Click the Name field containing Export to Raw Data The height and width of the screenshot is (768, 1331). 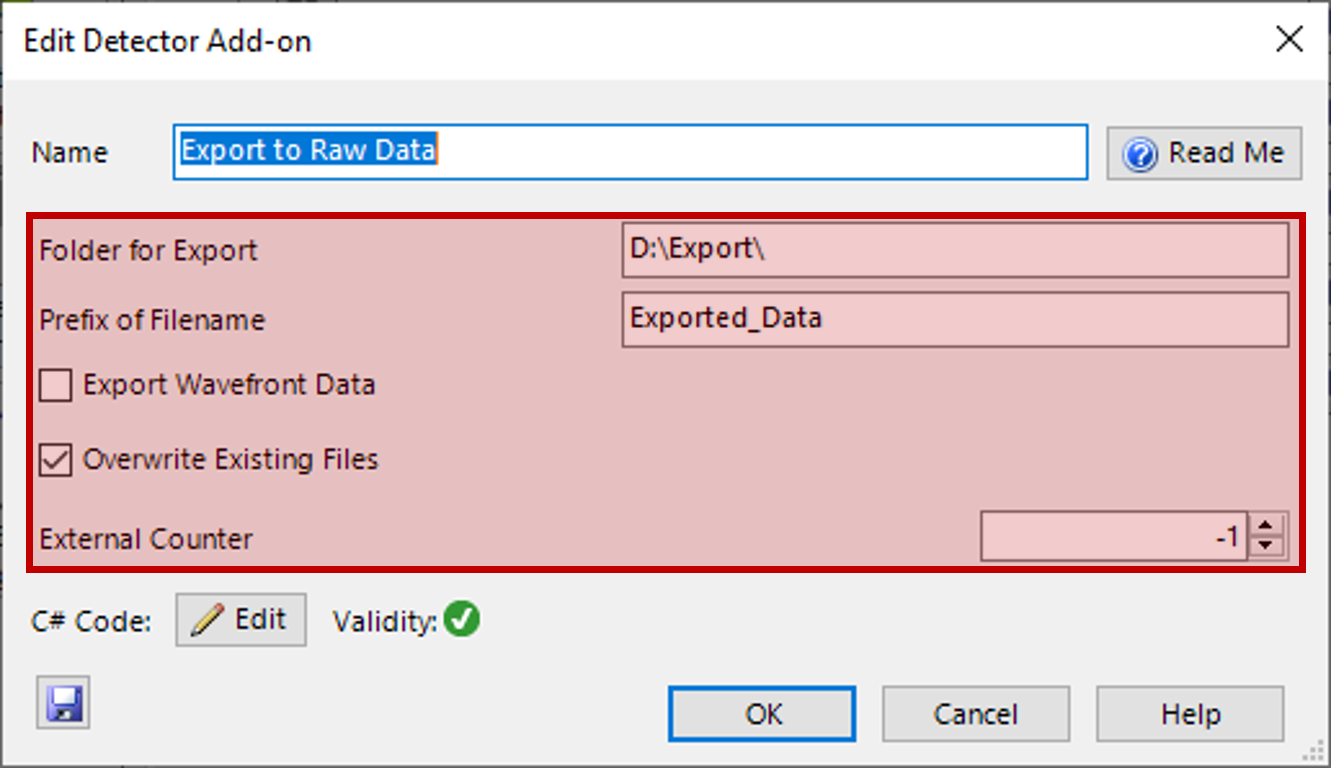click(x=630, y=152)
